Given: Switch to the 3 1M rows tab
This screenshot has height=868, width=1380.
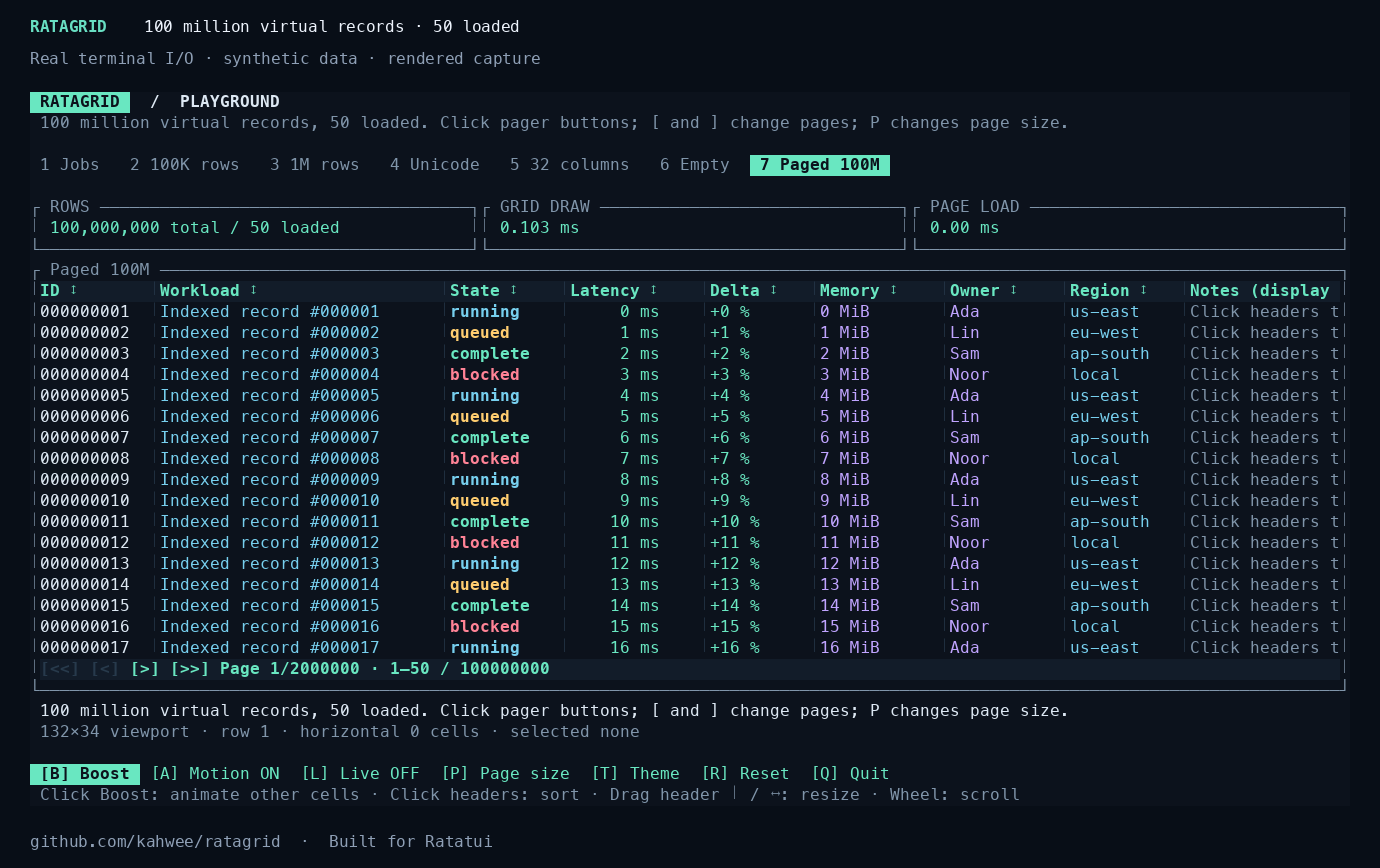Looking at the screenshot, I should click(x=315, y=165).
